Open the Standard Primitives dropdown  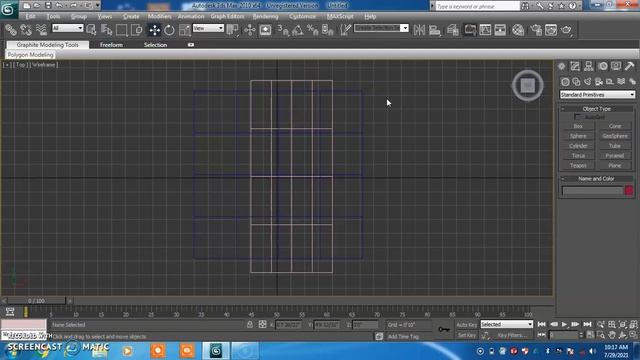tap(597, 95)
